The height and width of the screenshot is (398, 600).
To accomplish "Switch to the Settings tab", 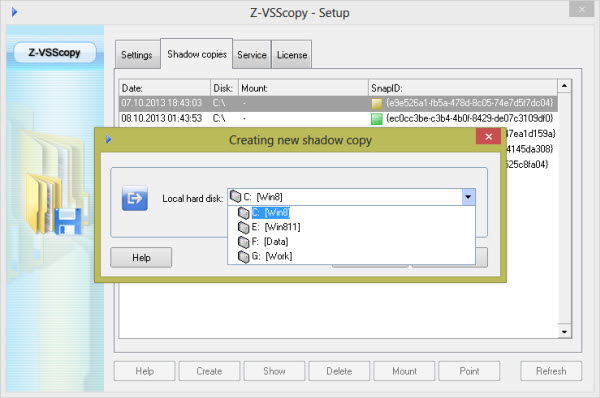I will pos(137,55).
